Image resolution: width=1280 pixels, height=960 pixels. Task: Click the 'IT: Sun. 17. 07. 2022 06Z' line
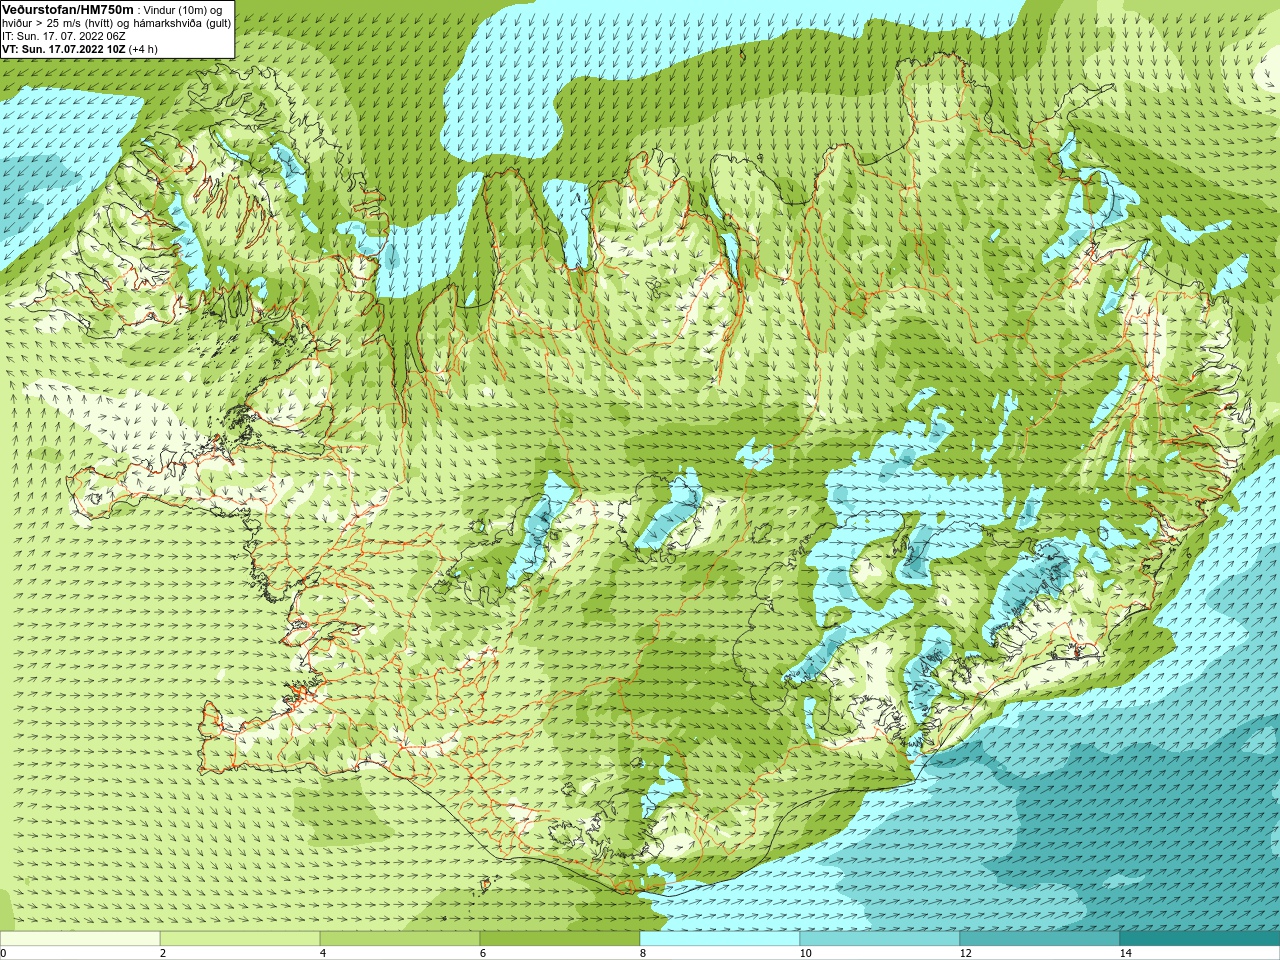64,35
